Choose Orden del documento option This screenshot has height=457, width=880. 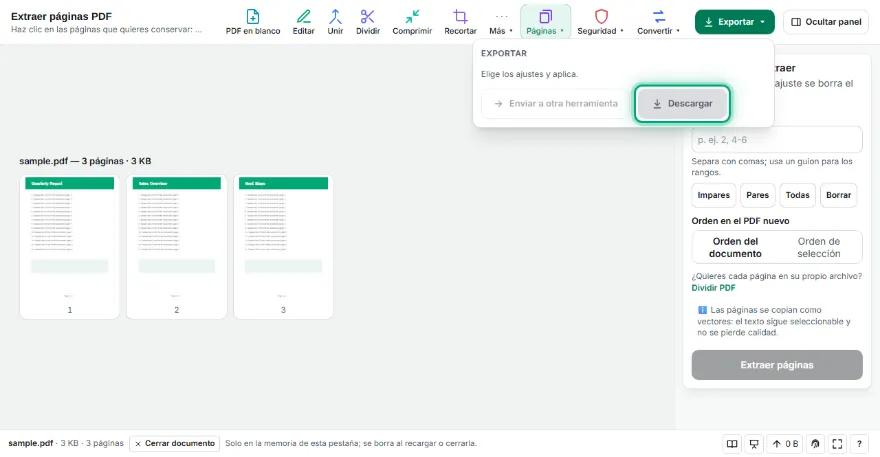735,247
